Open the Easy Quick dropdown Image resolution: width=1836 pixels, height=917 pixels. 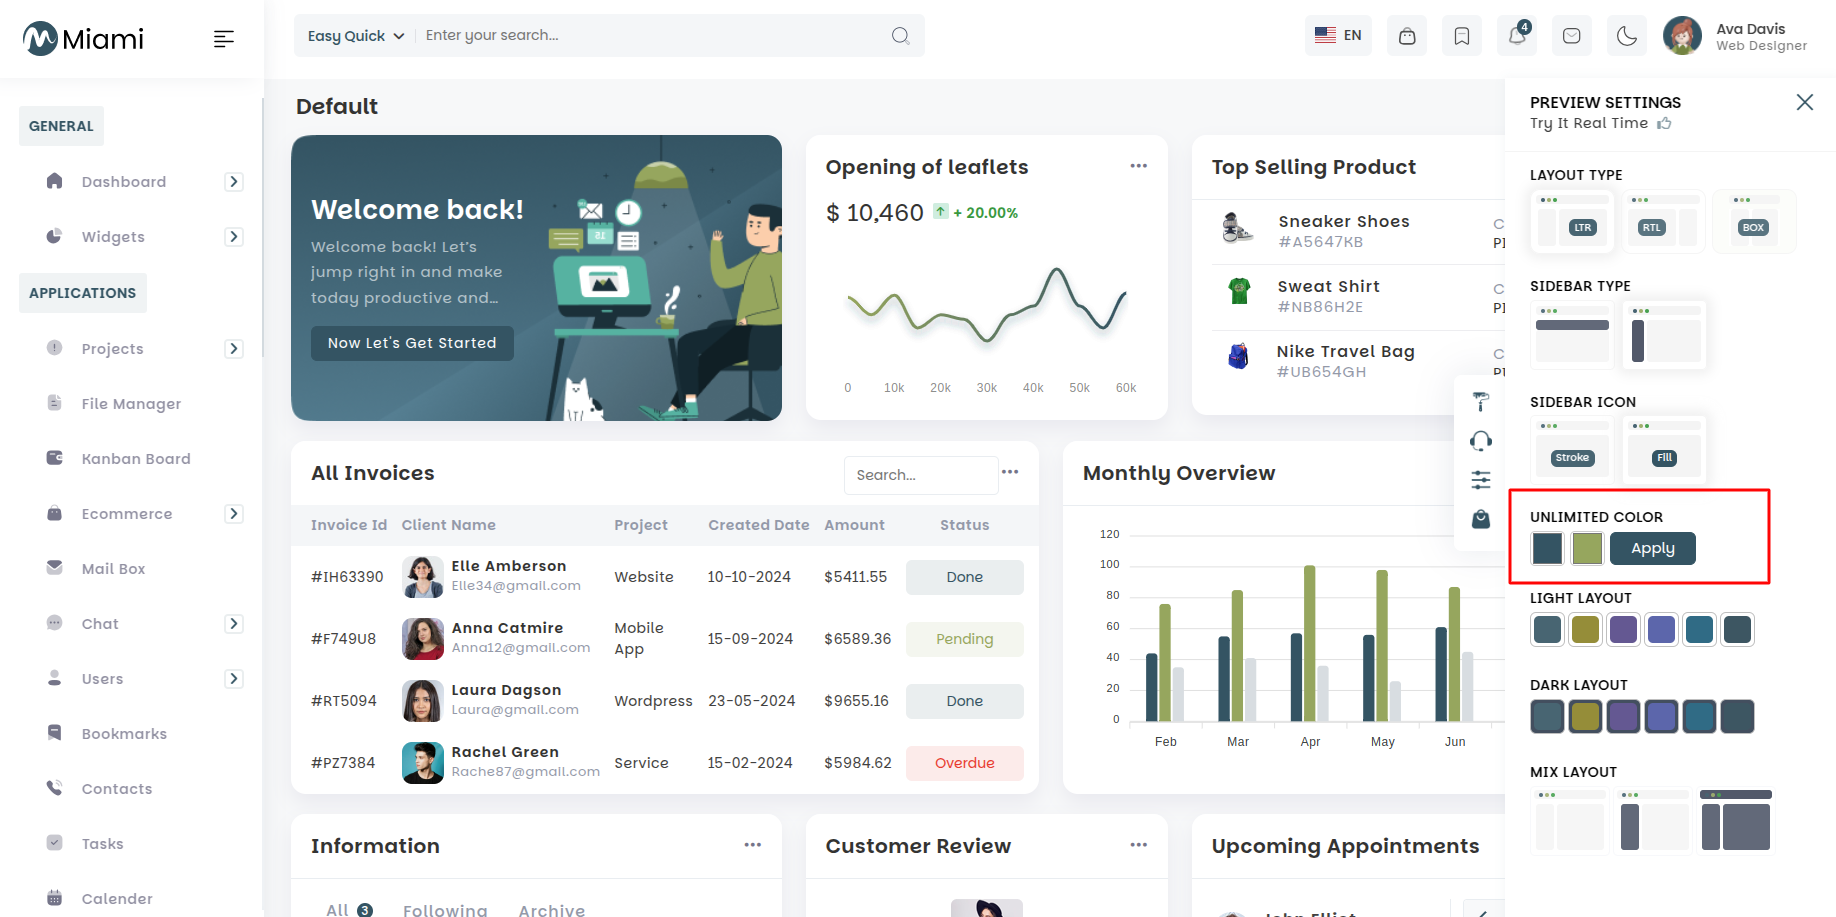click(356, 36)
